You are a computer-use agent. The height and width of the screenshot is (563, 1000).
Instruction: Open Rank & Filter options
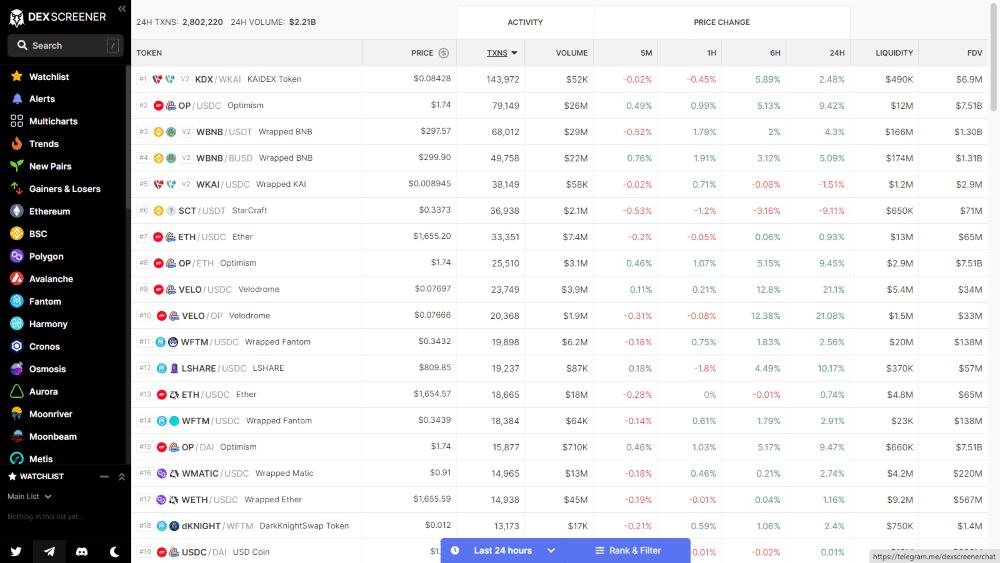[628, 550]
